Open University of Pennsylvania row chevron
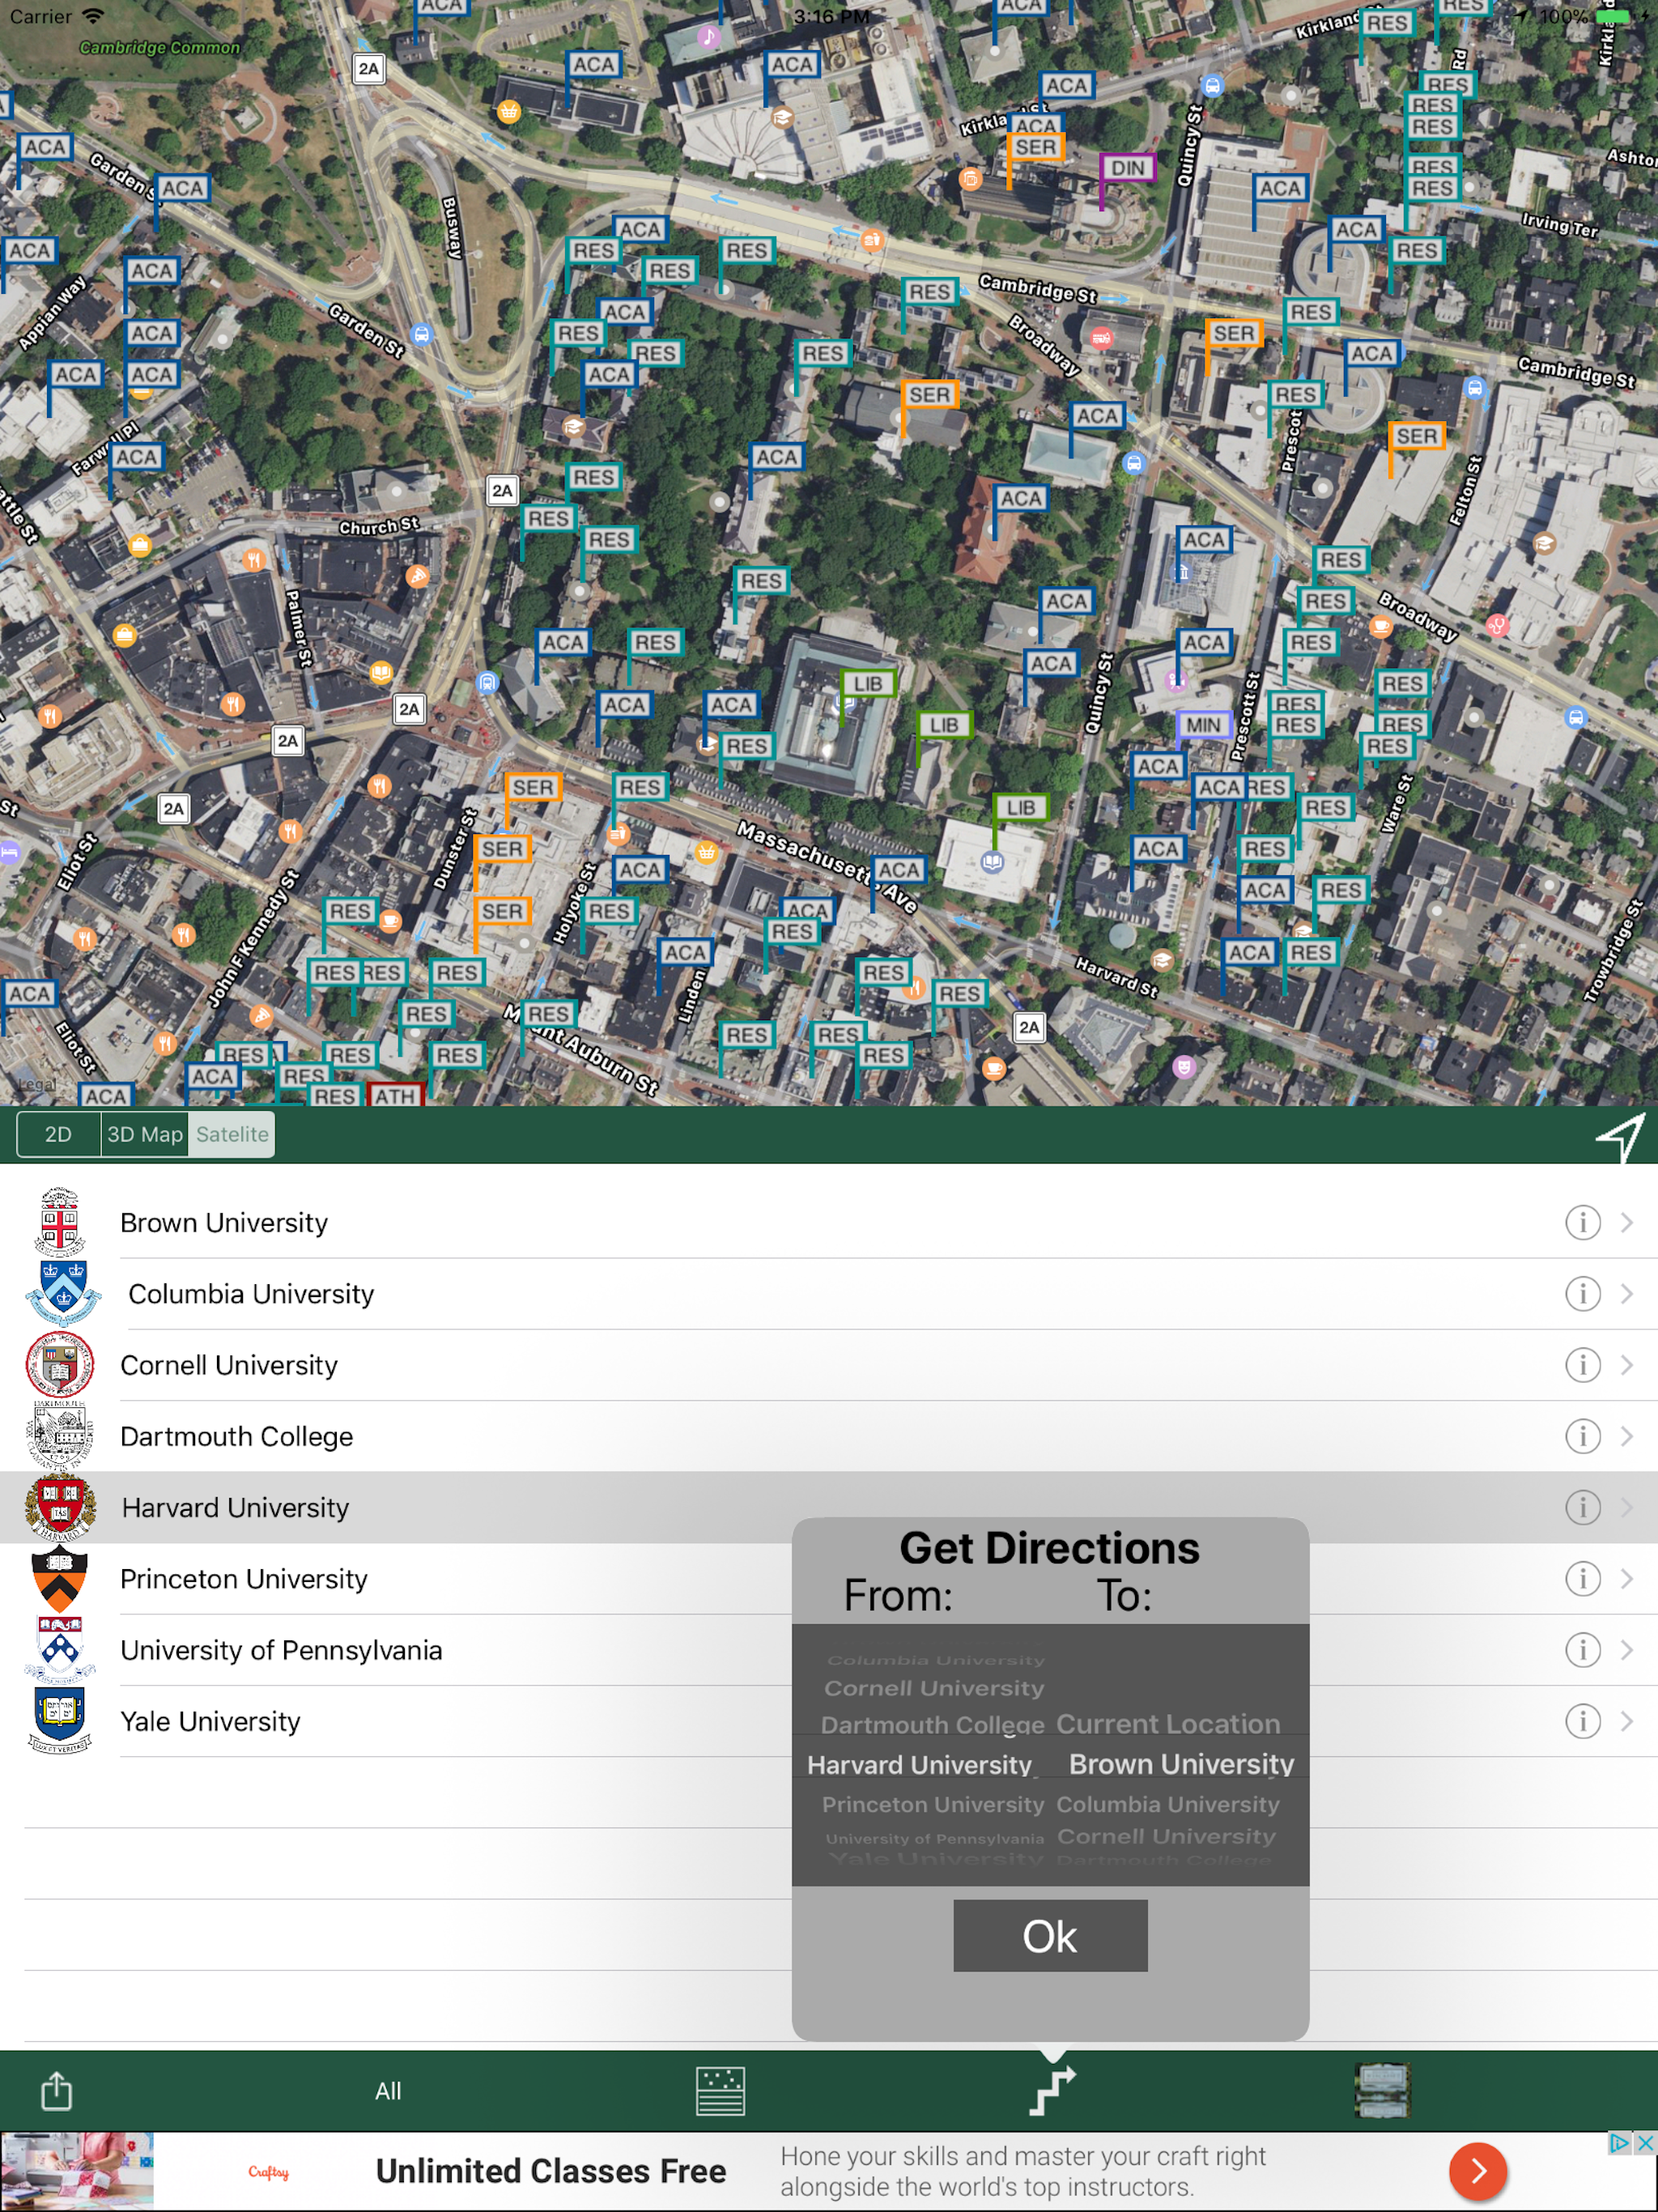The width and height of the screenshot is (1658, 2212). (x=1627, y=1649)
